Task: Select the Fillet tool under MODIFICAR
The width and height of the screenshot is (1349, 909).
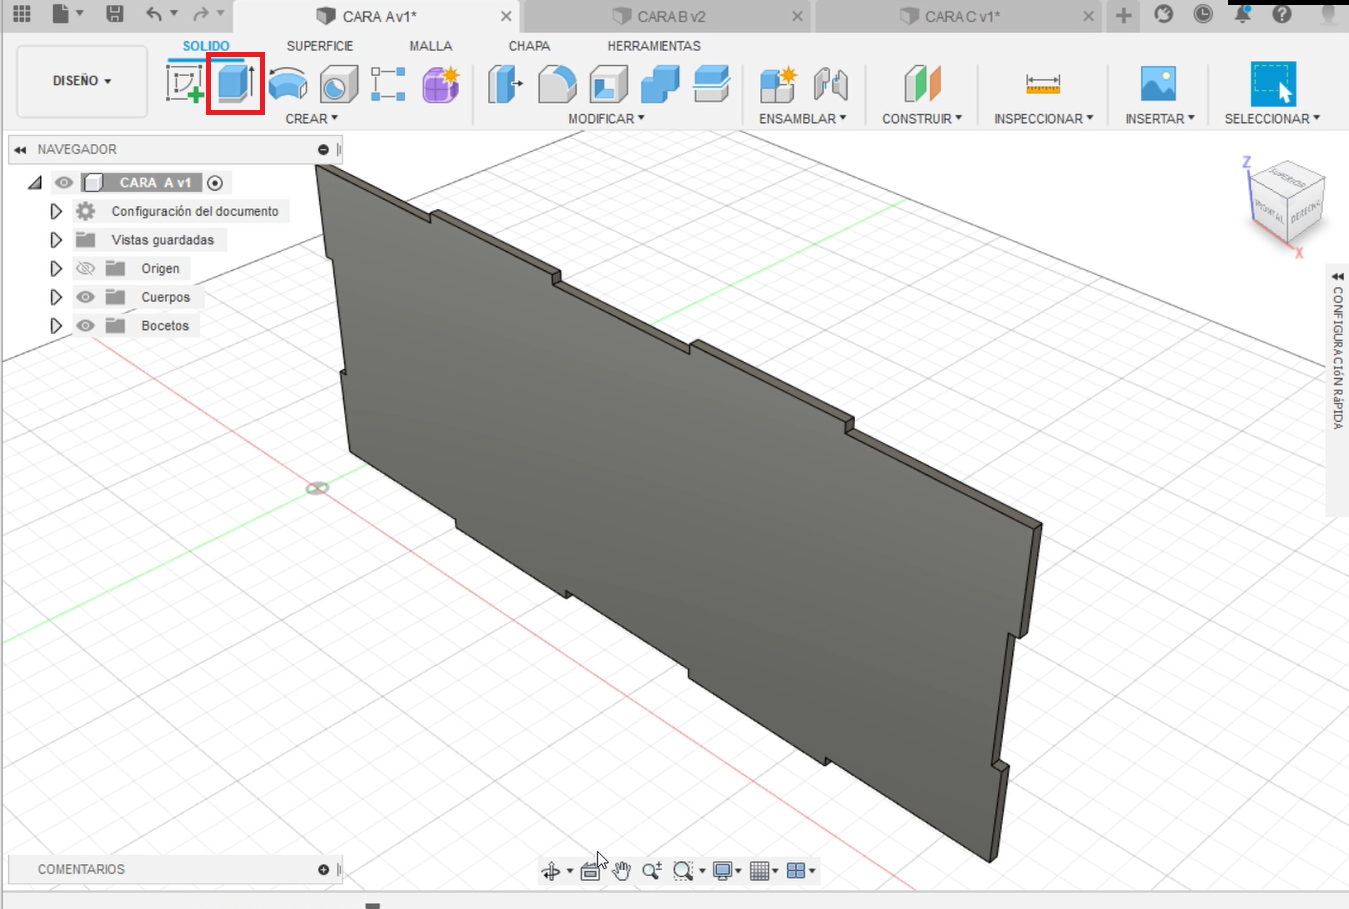Action: 557,87
